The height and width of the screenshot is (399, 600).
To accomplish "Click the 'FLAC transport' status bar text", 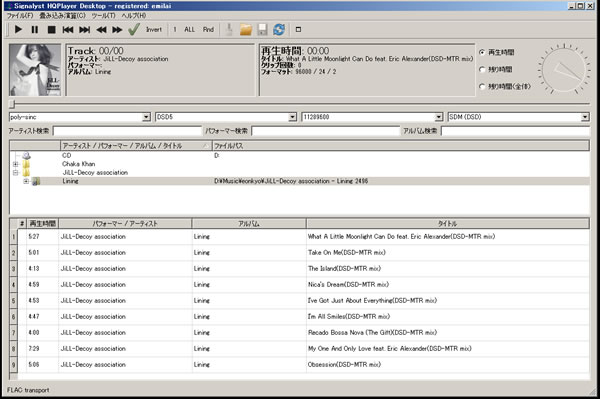I will (28, 390).
